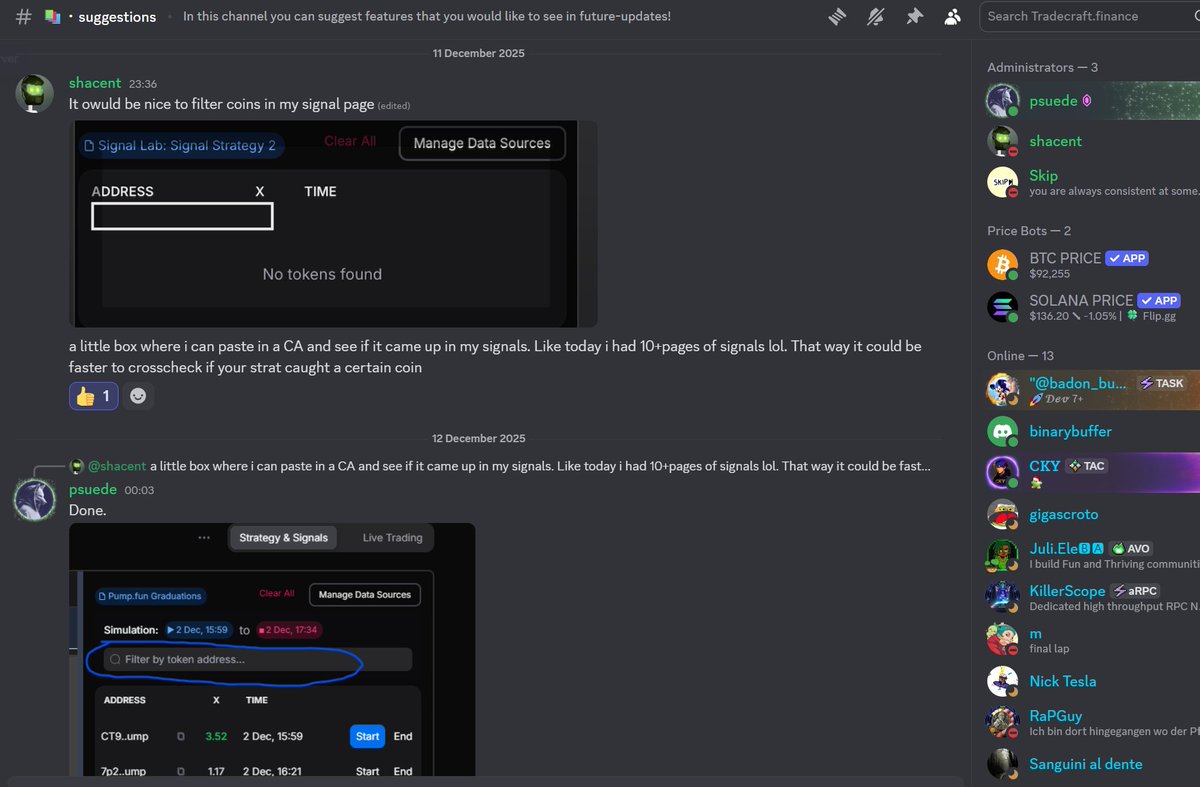Toggle the member list people icon

click(952, 16)
